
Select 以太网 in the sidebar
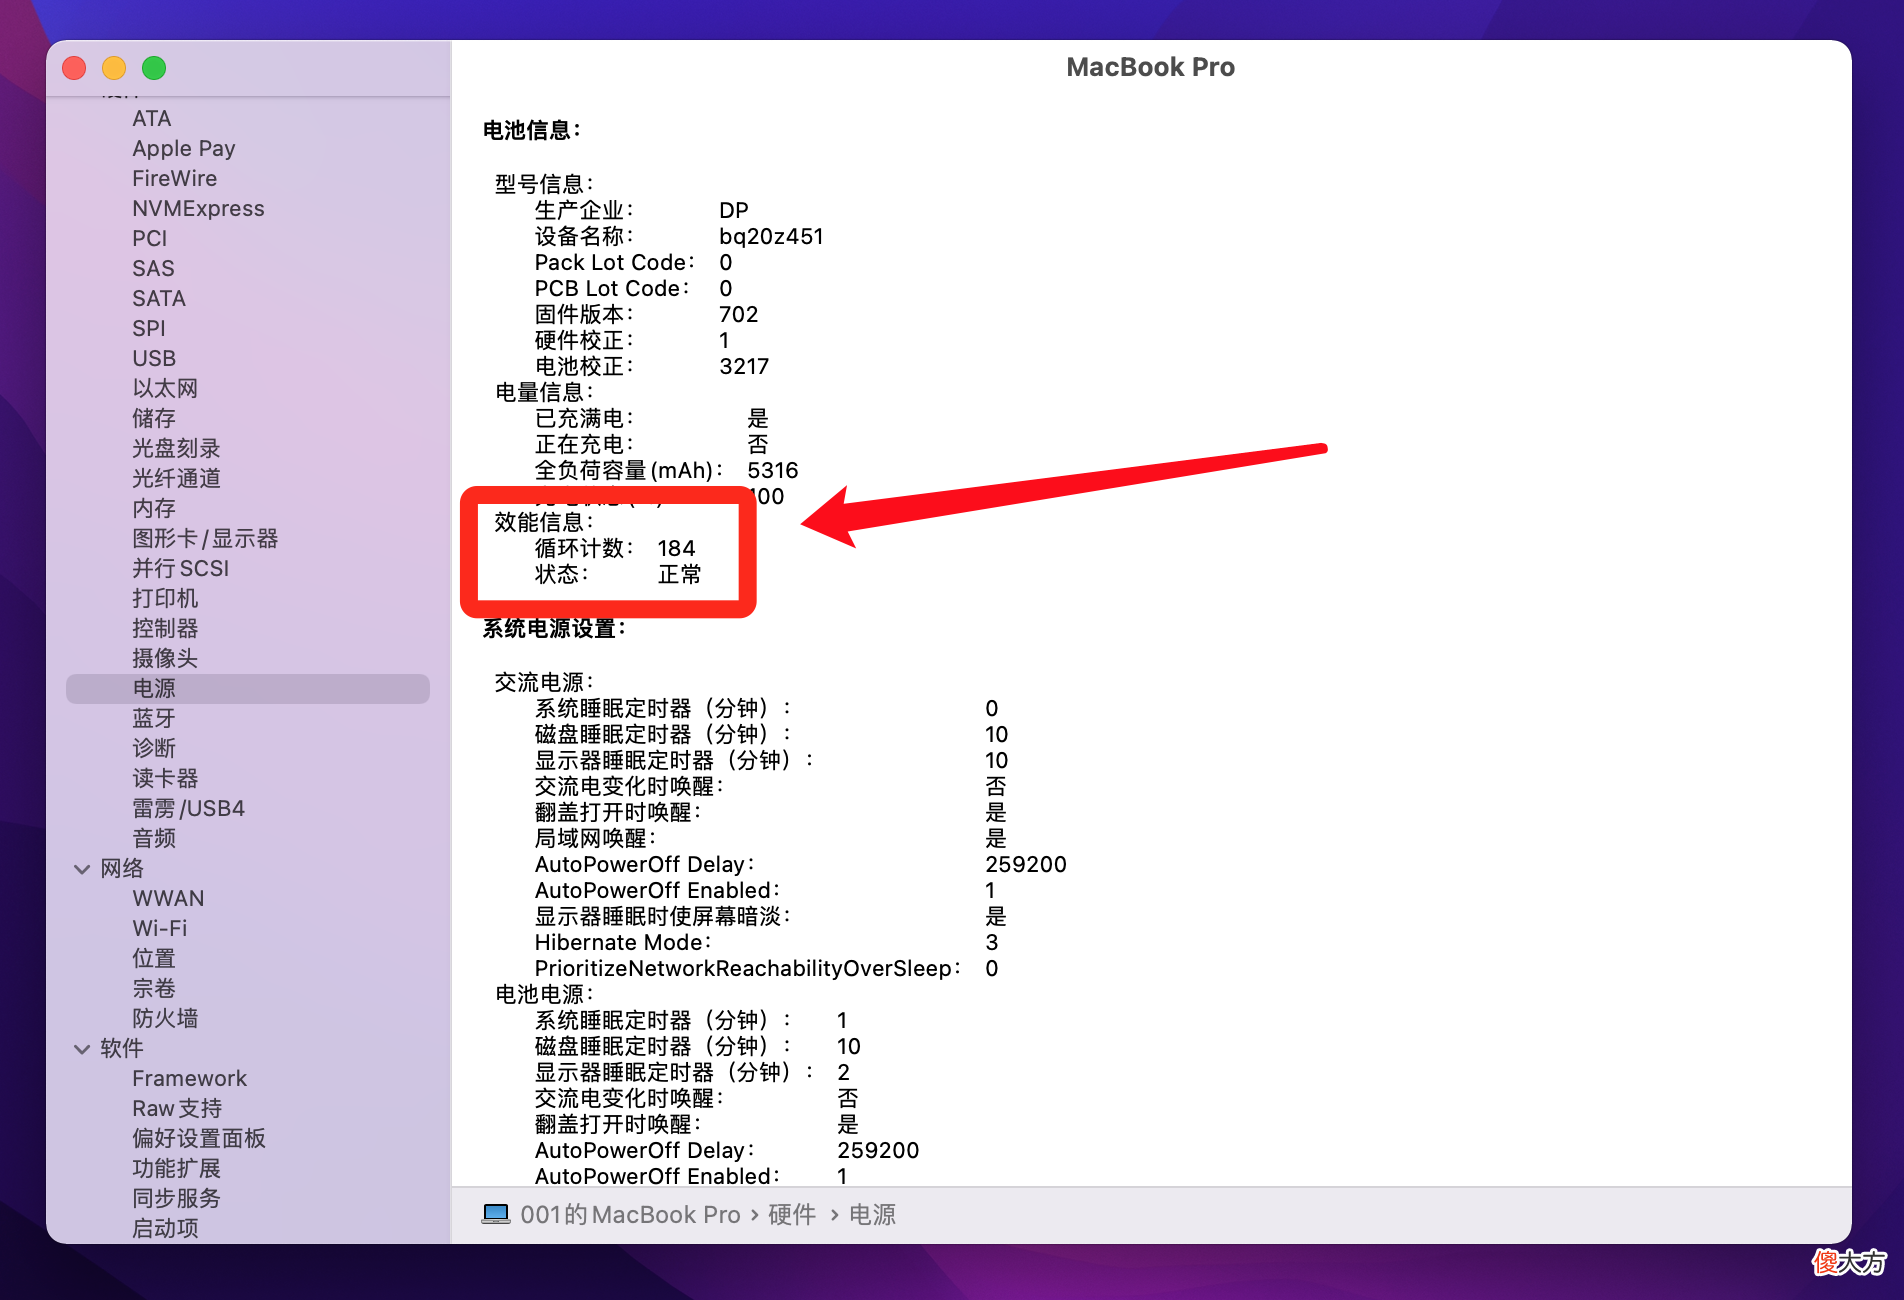(165, 388)
